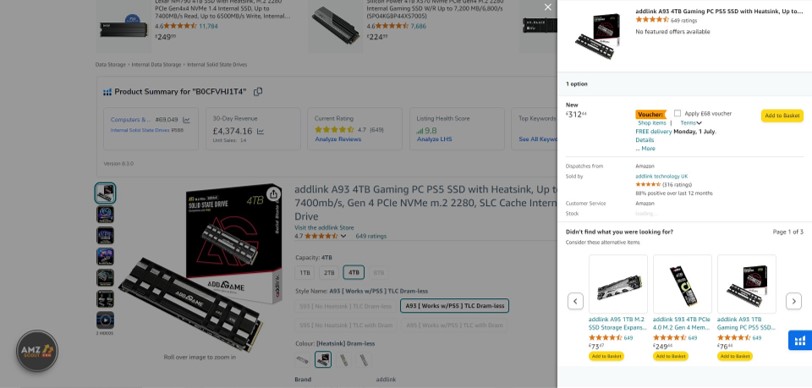
Task: Expand the voucher Terms dropdown
Action: point(691,123)
